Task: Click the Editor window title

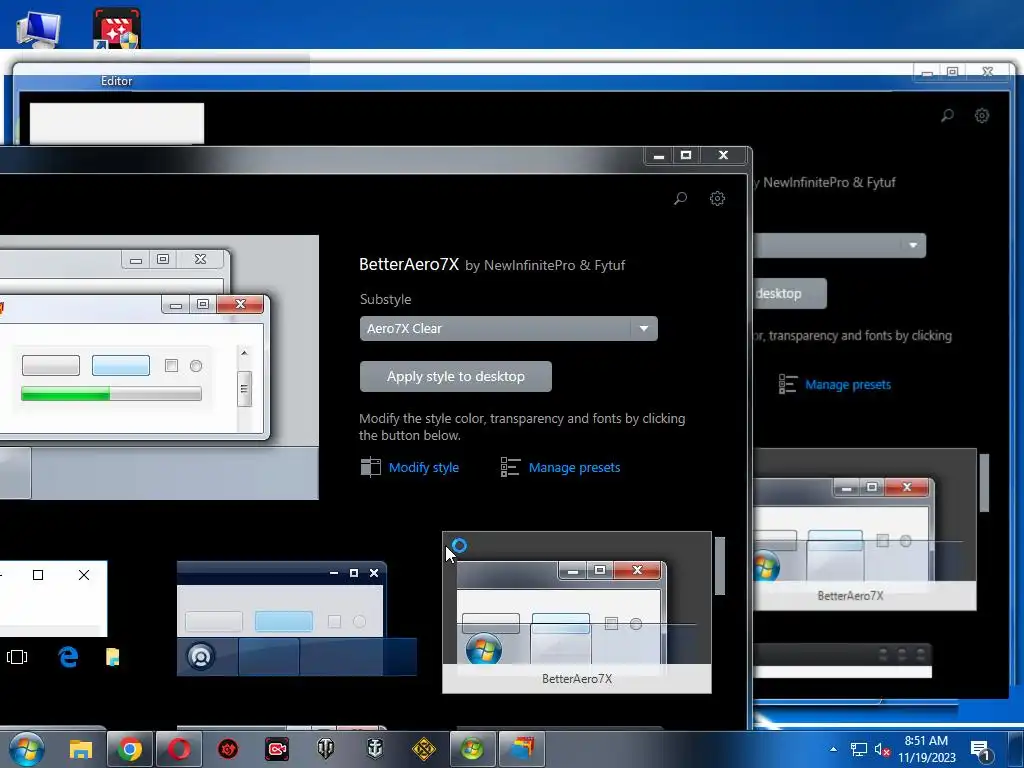Action: [x=116, y=81]
